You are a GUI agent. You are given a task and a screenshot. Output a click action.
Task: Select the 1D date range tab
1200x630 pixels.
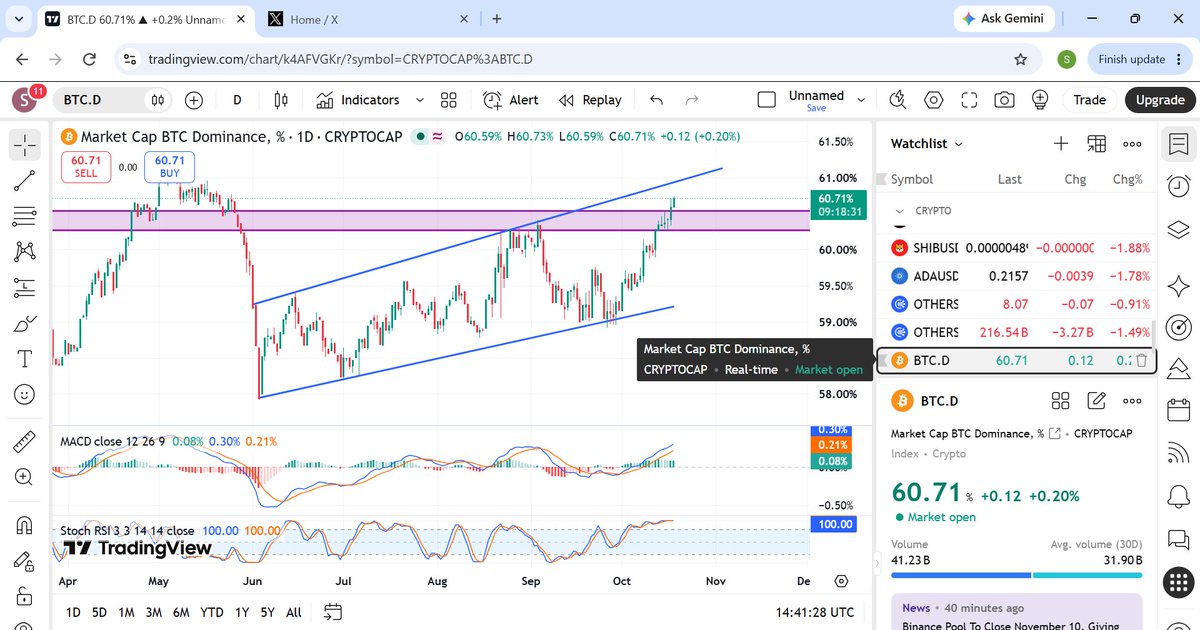[x=74, y=612]
